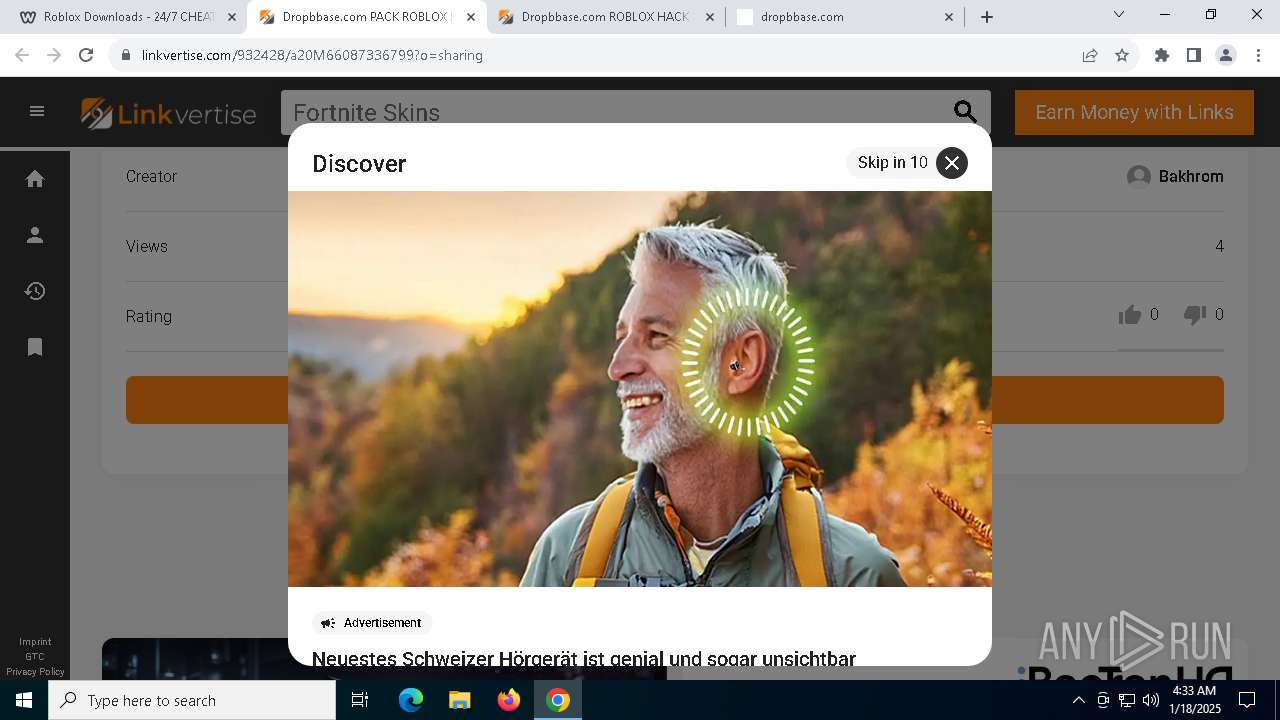1280x720 pixels.
Task: Open the Imprint link
Action: pos(35,642)
